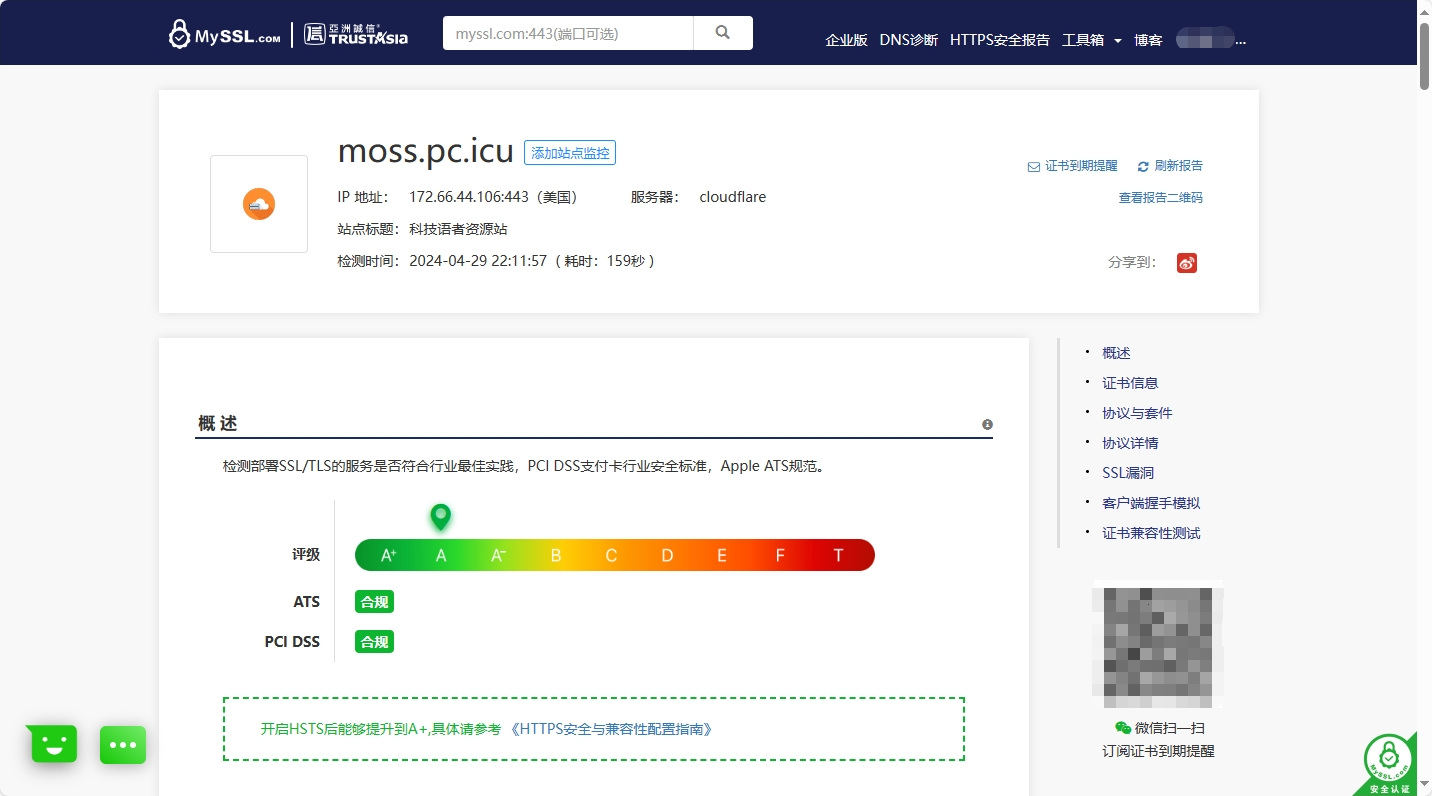Click the 添加站点监控 button
Screen dimensions: 1432x796
(570, 153)
